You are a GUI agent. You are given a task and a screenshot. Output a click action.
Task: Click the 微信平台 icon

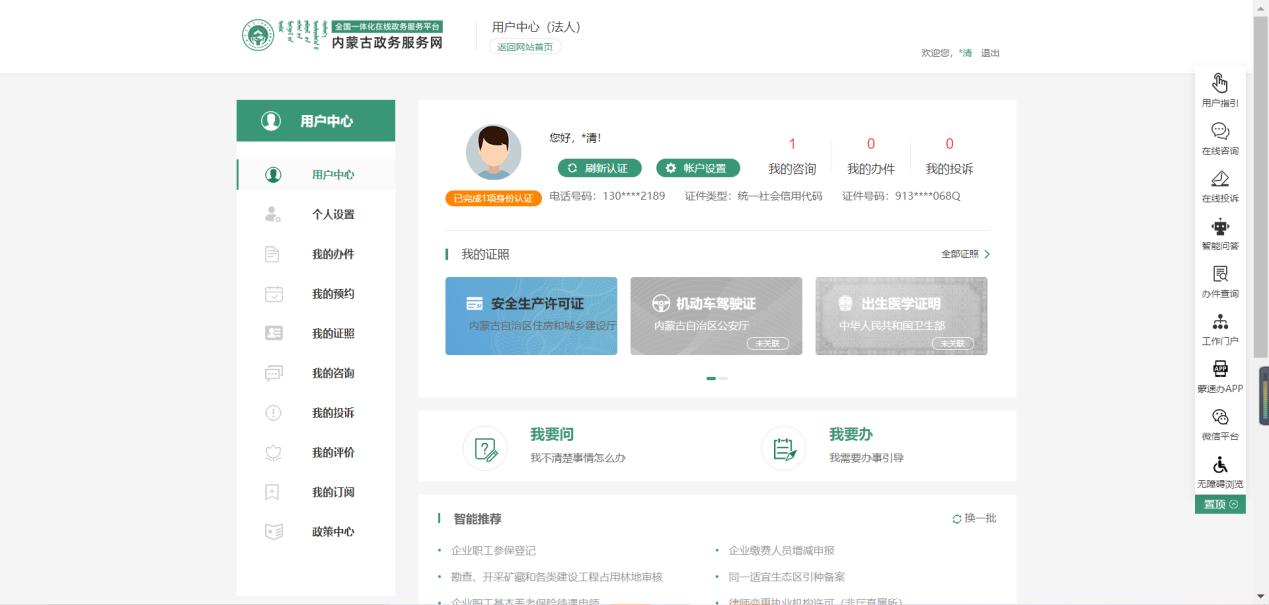(x=1219, y=417)
